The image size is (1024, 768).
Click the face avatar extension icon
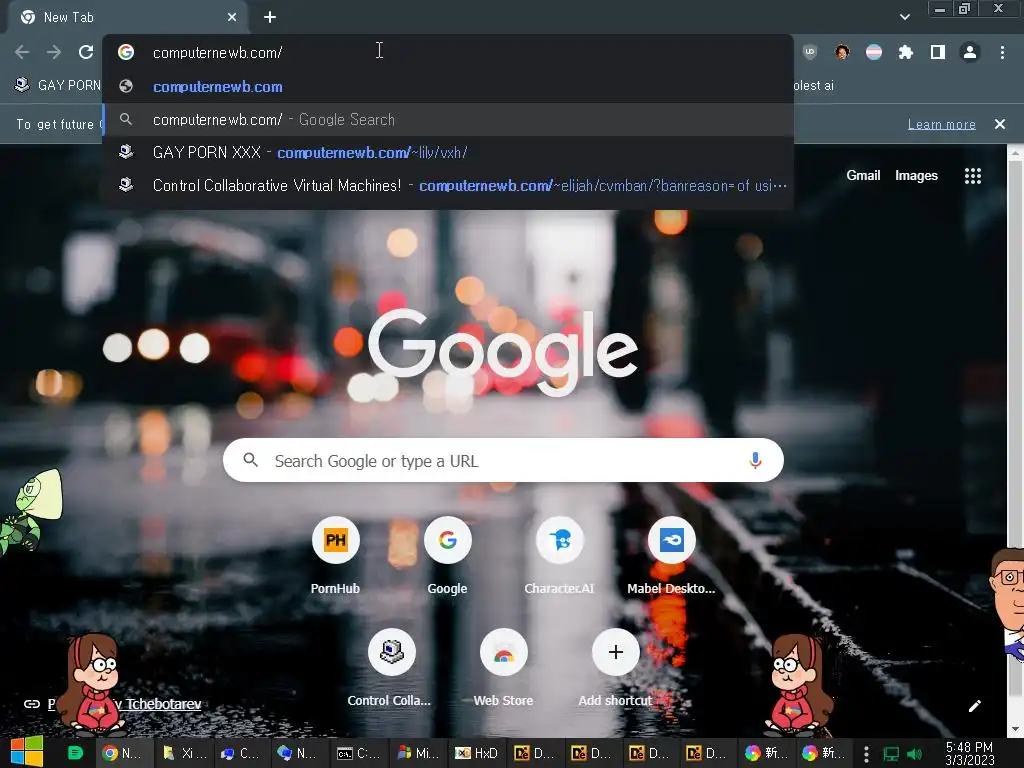[x=842, y=52]
